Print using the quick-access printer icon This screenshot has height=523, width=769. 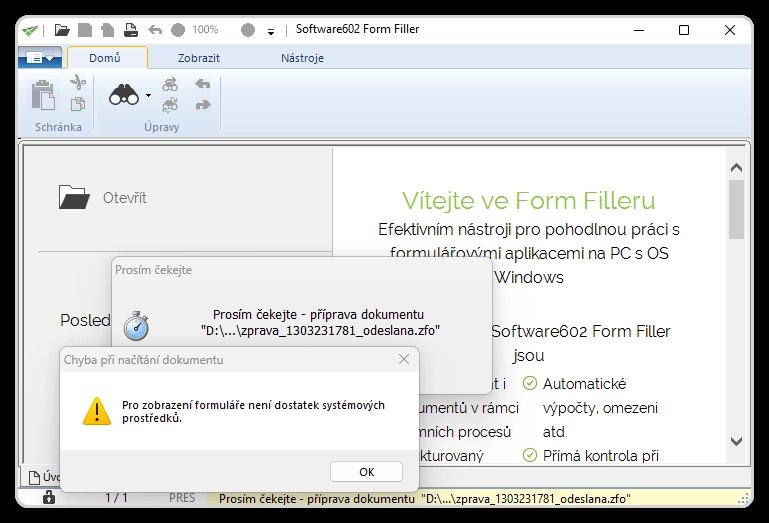point(130,30)
